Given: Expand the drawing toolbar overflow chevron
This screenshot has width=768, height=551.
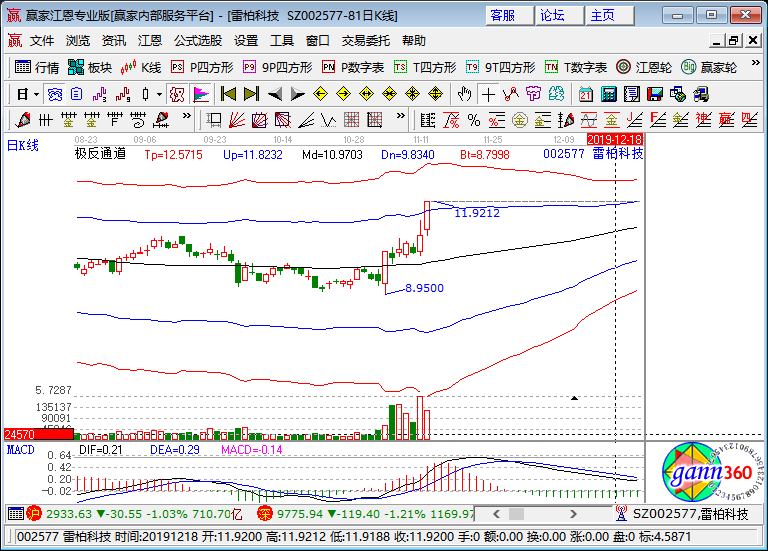Looking at the screenshot, I should [x=187, y=116].
